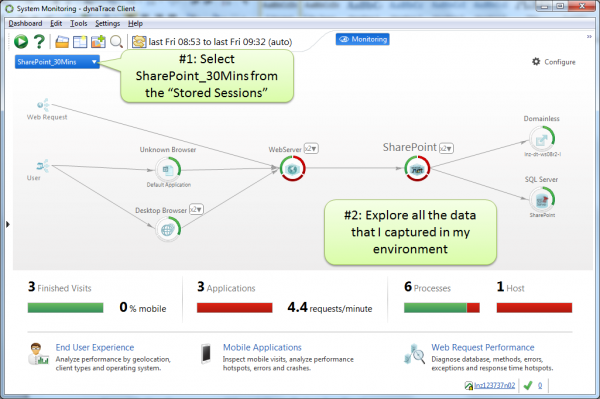Click the open folder toolbar icon
This screenshot has width=600, height=399.
(x=62, y=41)
